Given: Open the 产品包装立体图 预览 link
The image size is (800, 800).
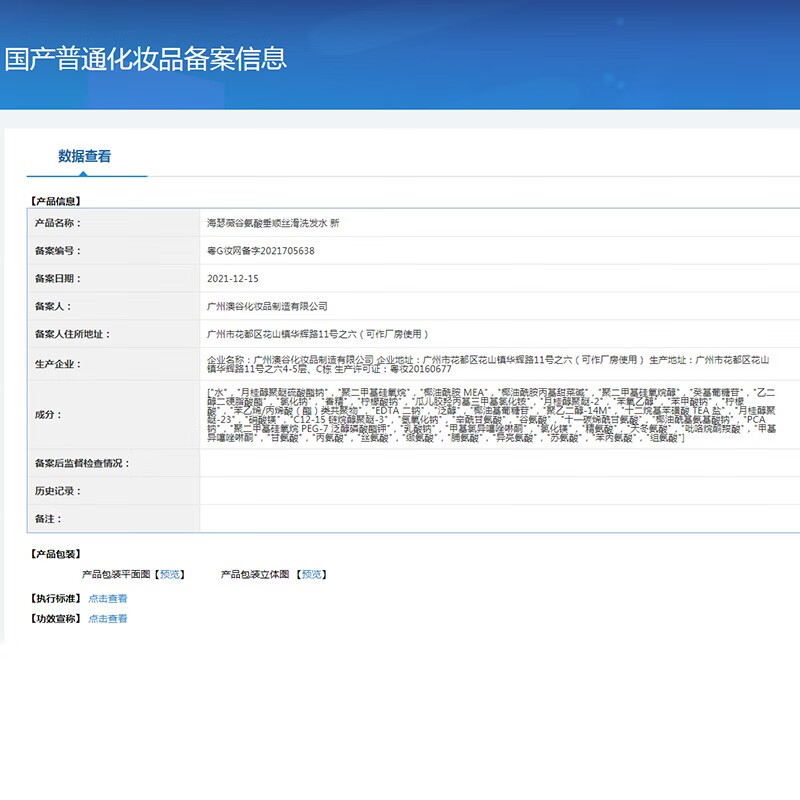Looking at the screenshot, I should coord(312,574).
